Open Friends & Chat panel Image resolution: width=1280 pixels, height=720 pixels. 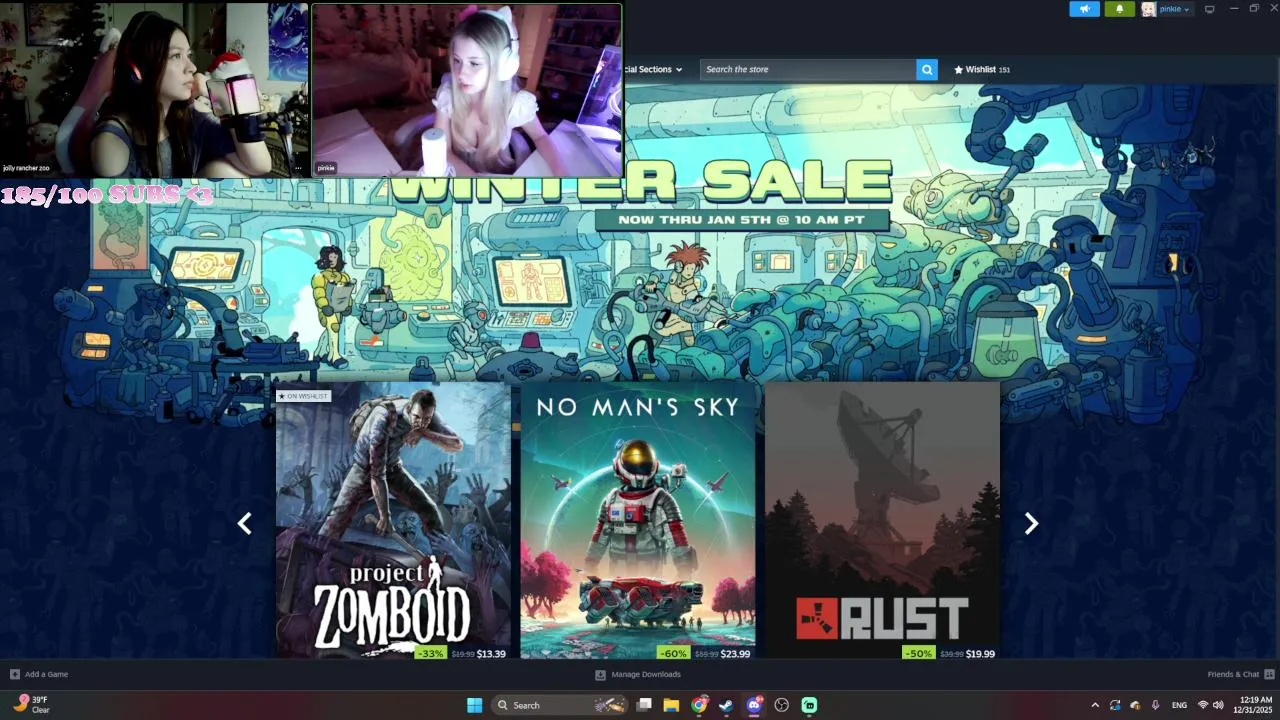click(x=1240, y=674)
